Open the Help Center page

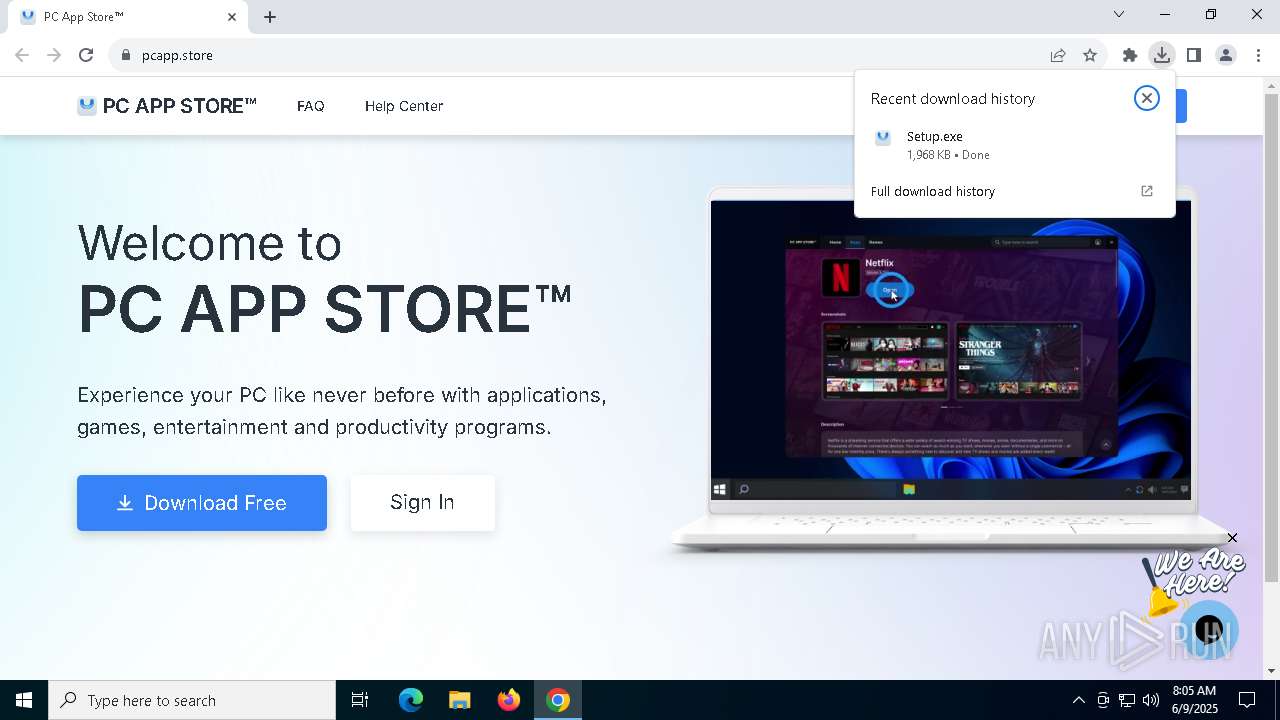click(404, 106)
